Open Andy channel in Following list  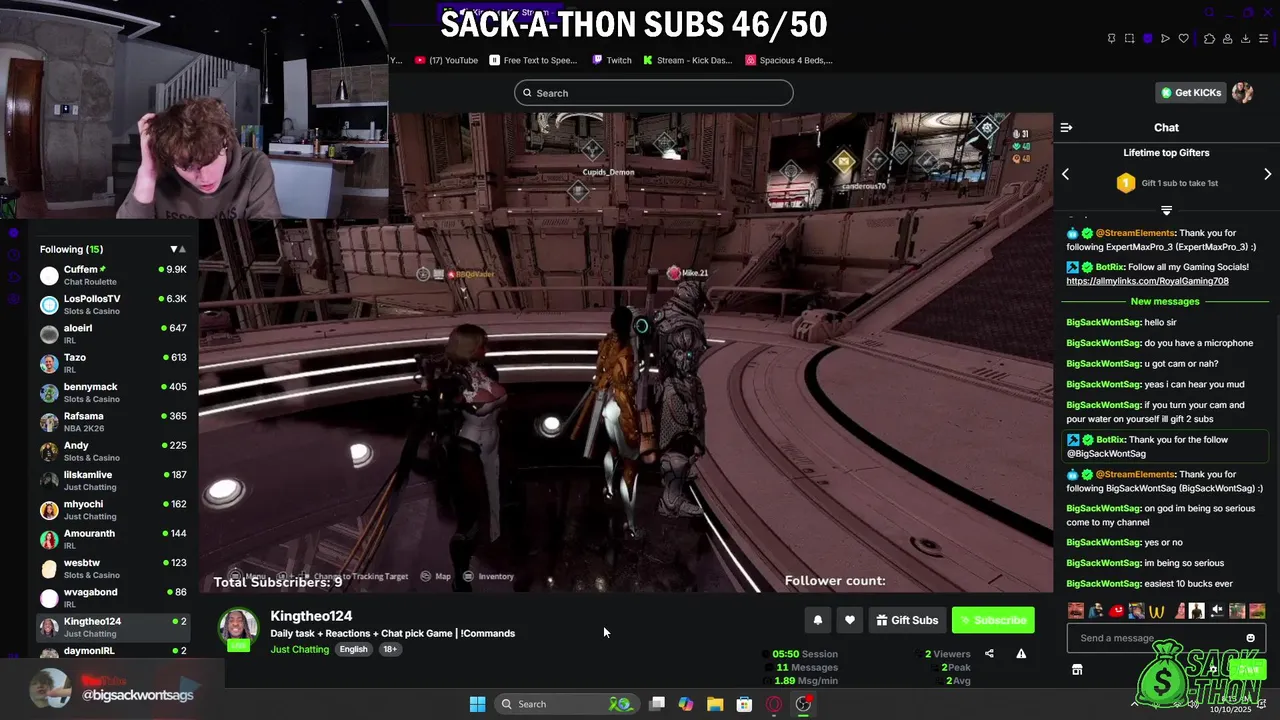point(113,451)
